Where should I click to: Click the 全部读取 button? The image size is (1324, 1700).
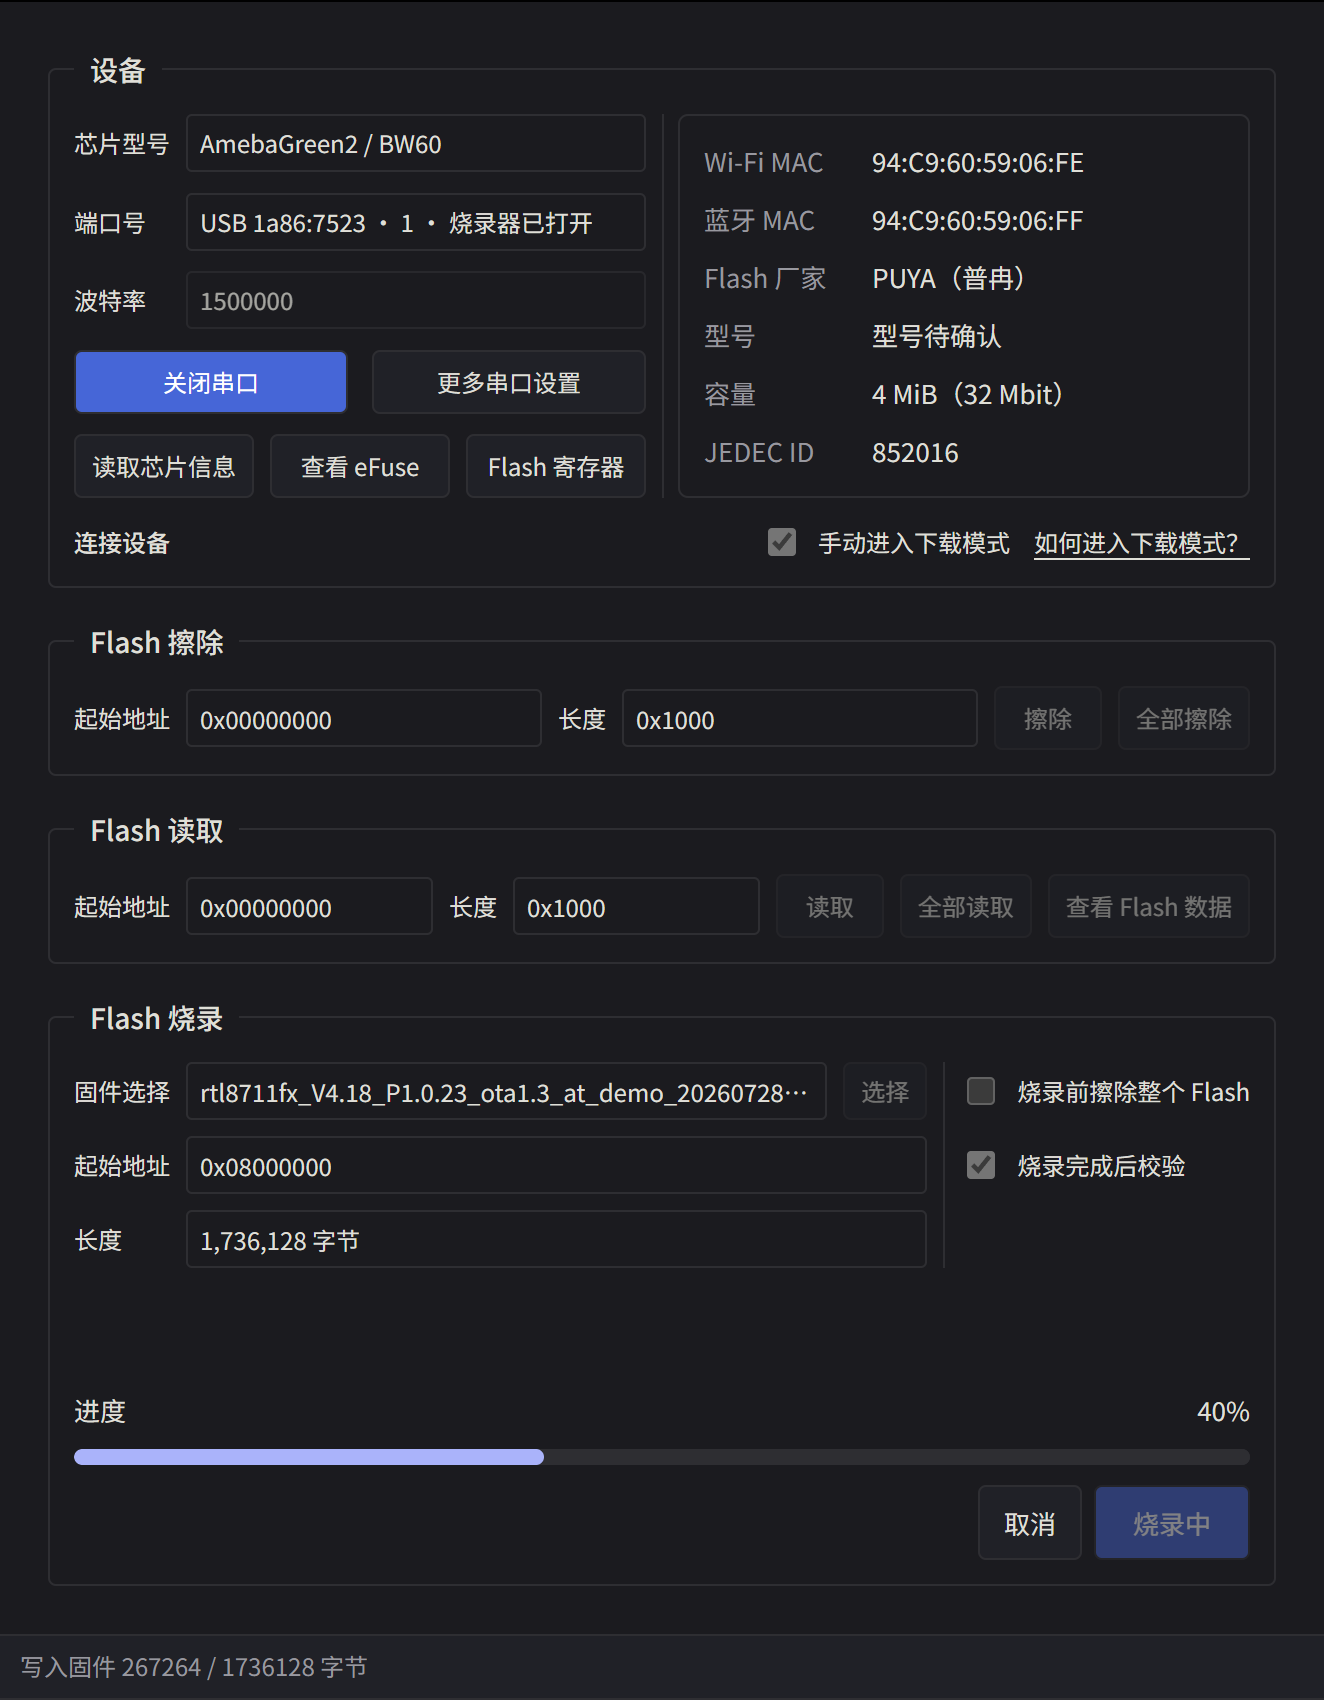click(x=966, y=906)
